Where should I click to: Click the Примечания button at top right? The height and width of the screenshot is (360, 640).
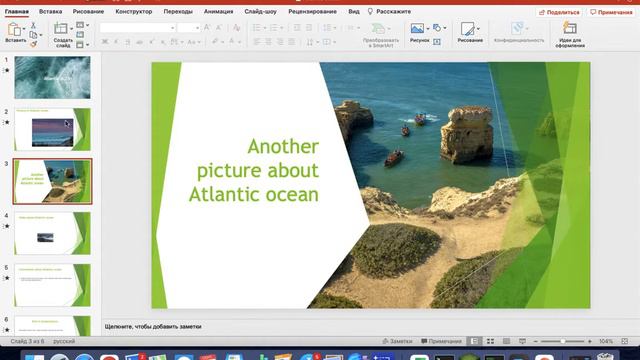click(611, 12)
